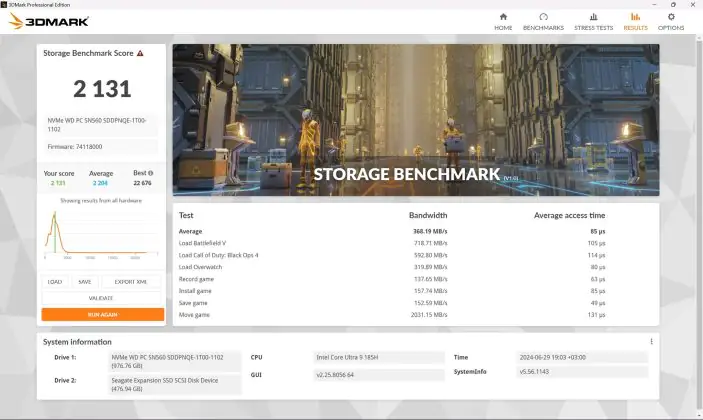Click the vertical scrollbar on the right
The width and height of the screenshot is (703, 420).
(699, 226)
